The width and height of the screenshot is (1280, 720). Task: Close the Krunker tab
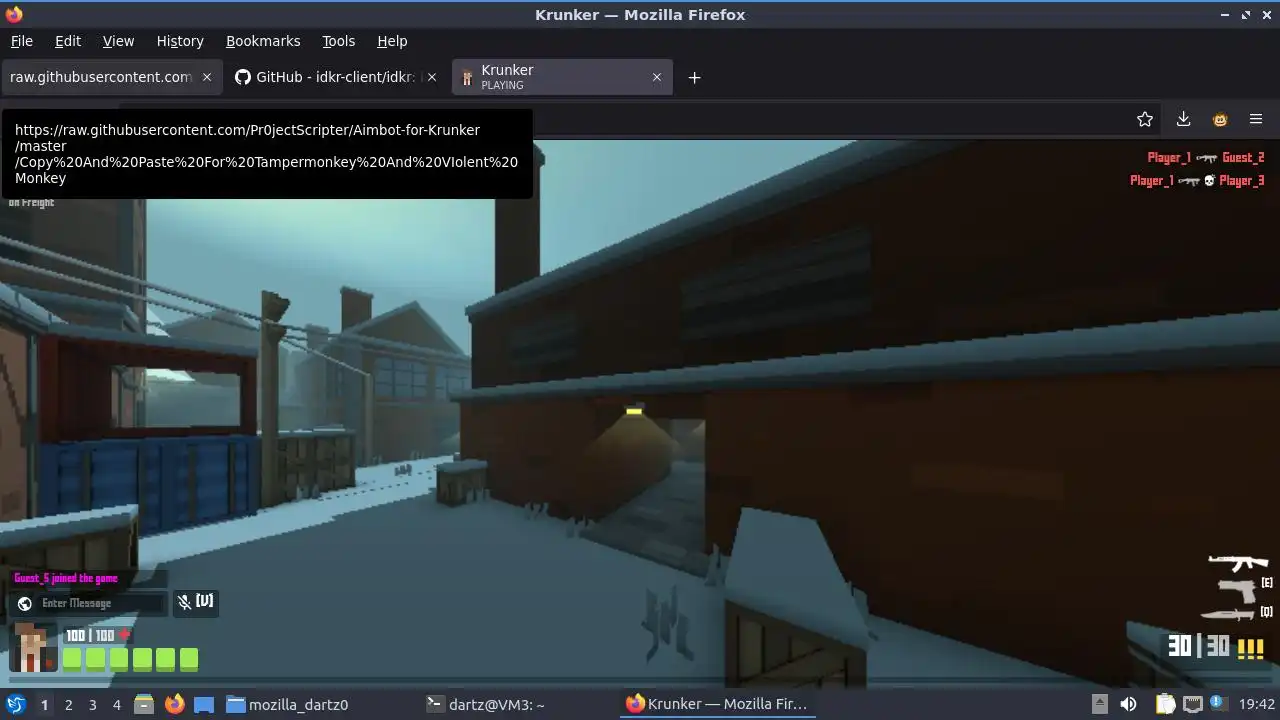point(657,77)
